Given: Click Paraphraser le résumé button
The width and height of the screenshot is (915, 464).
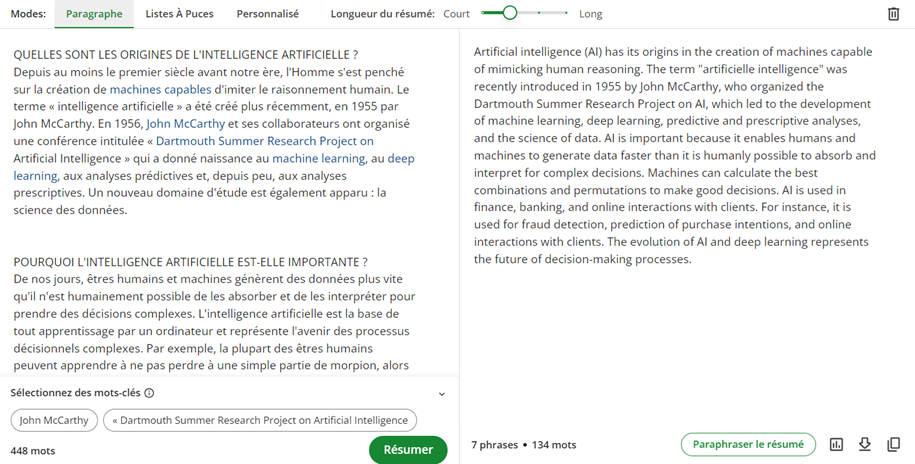Looking at the screenshot, I should coord(748,445).
